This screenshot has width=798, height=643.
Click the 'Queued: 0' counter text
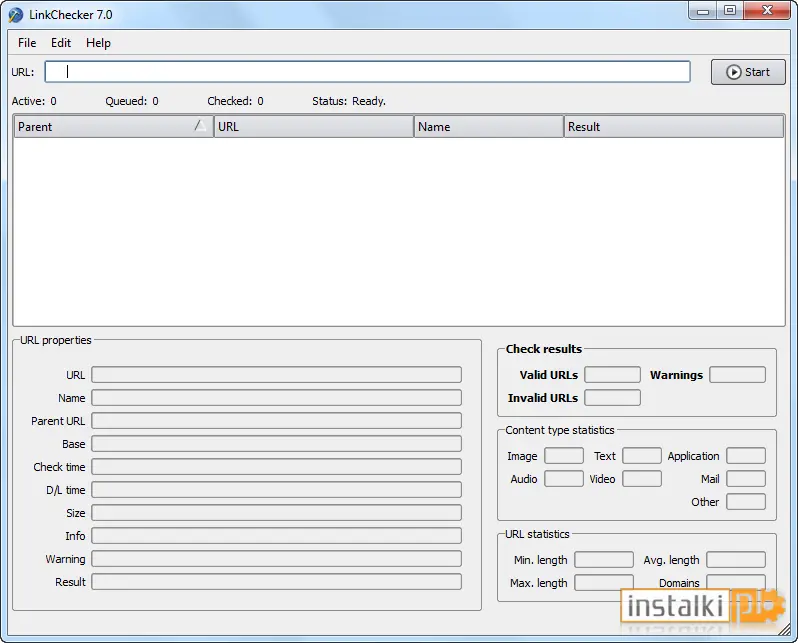[132, 101]
